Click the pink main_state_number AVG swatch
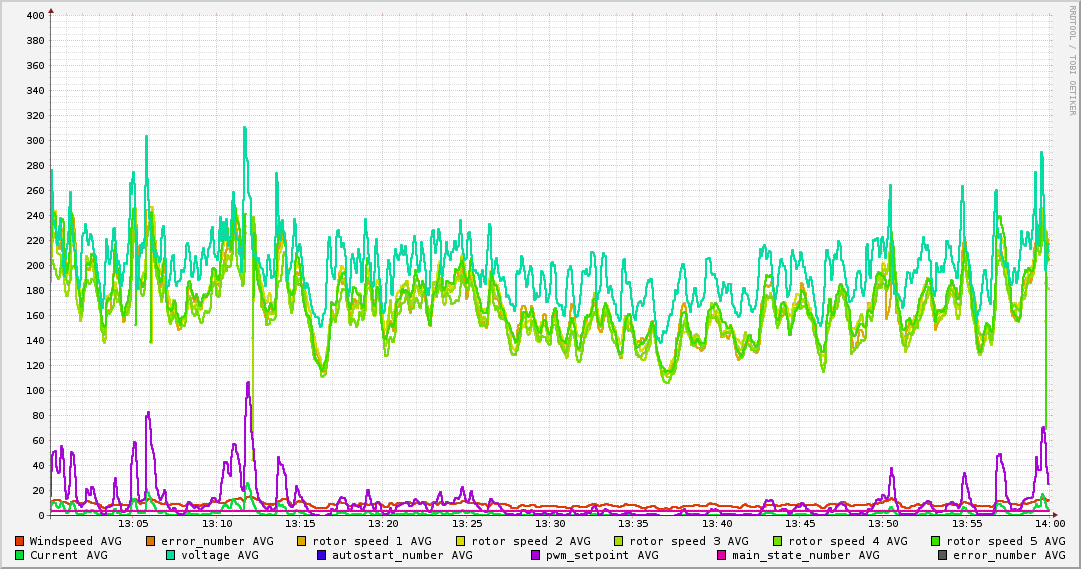Viewport: 1081px width, 569px height. point(722,555)
